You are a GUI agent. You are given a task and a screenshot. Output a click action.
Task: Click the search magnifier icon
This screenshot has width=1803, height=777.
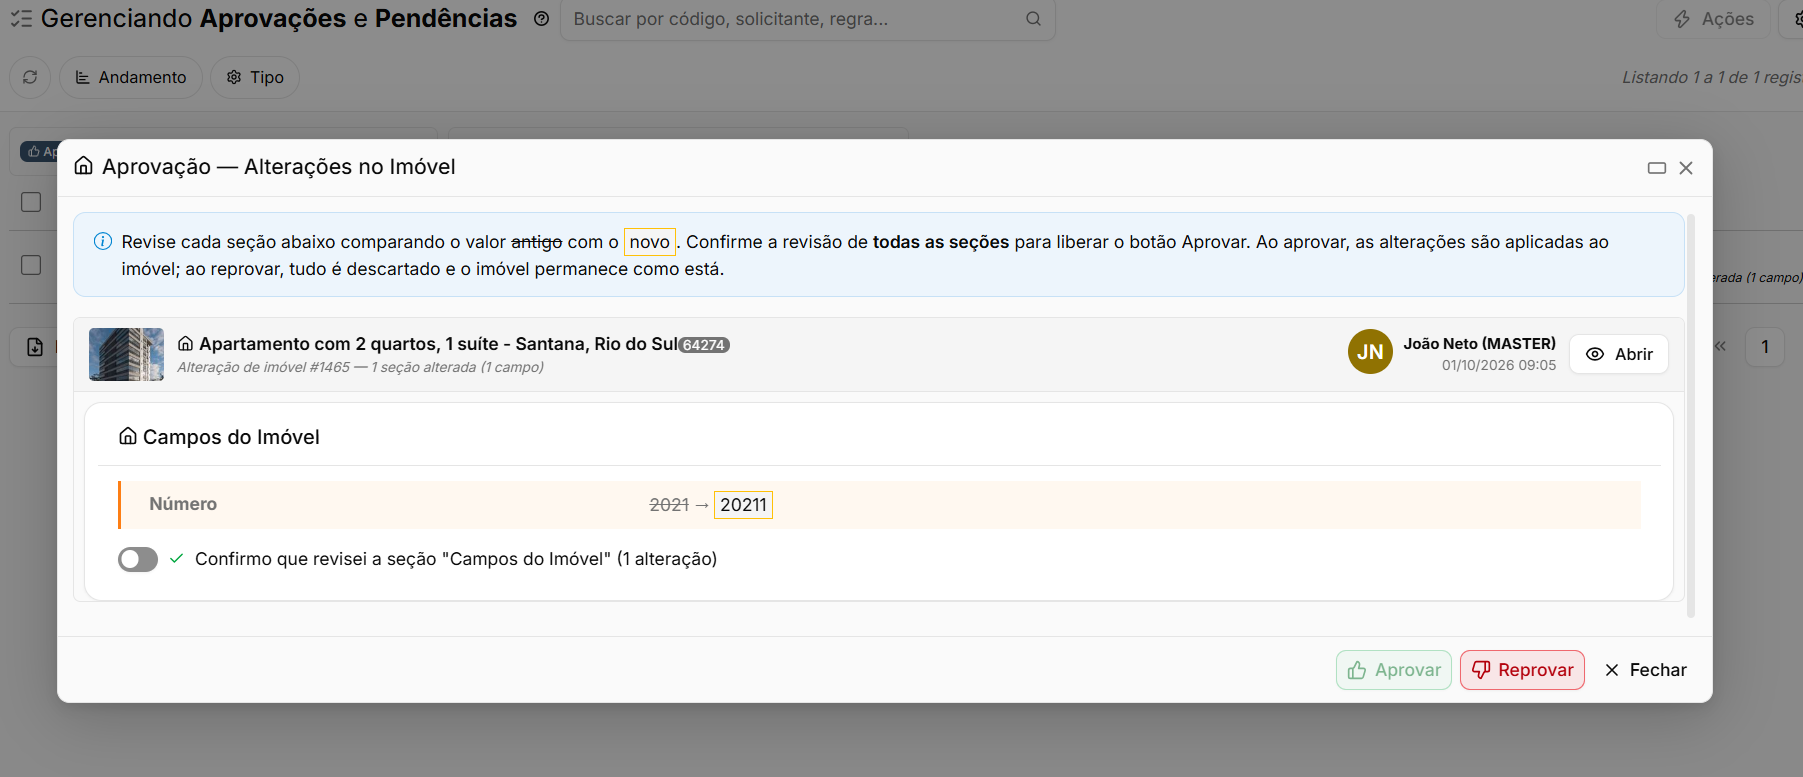click(1033, 19)
